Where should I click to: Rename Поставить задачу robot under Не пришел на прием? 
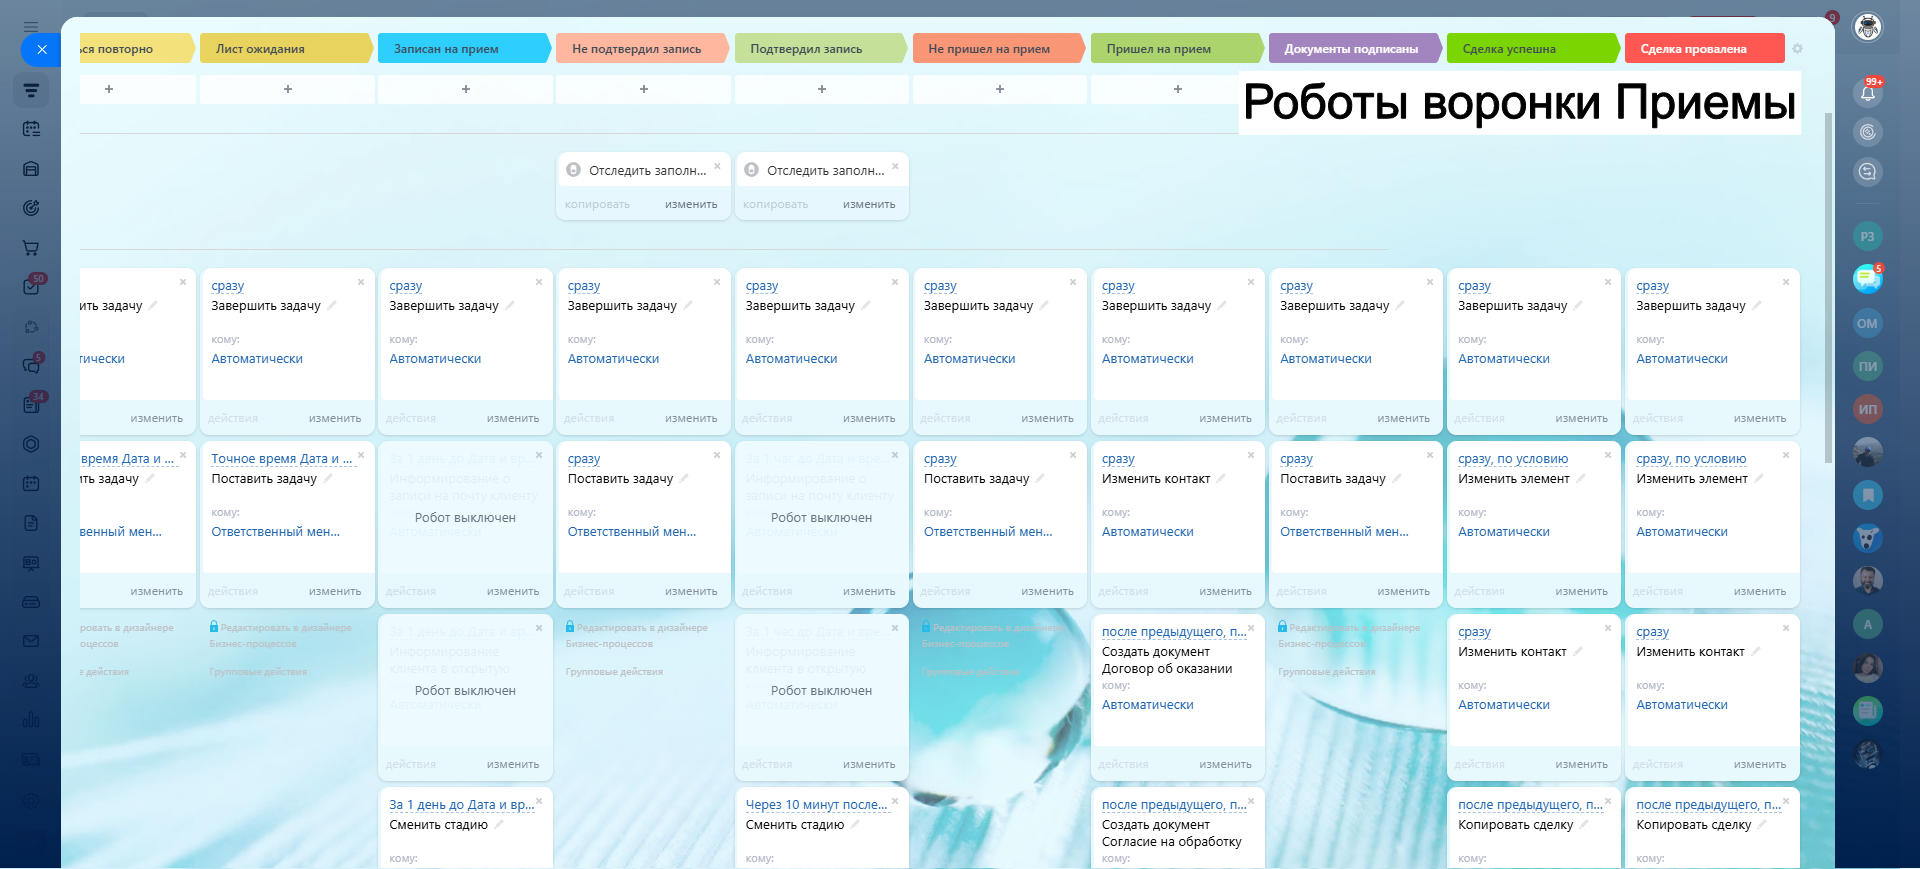click(x=1040, y=479)
